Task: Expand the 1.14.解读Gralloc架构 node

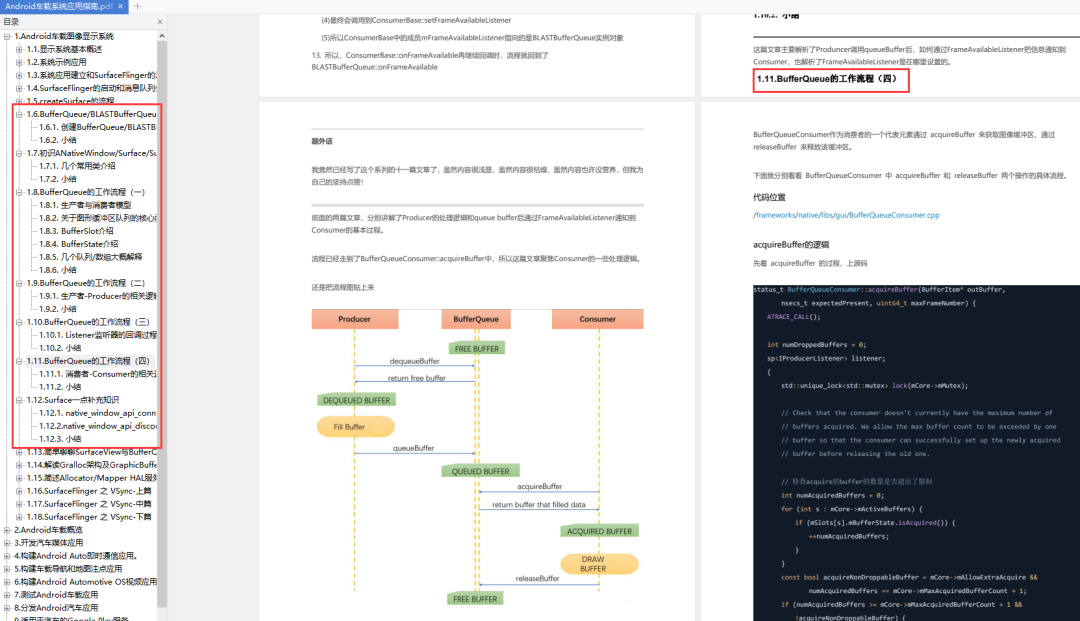Action: (x=19, y=465)
